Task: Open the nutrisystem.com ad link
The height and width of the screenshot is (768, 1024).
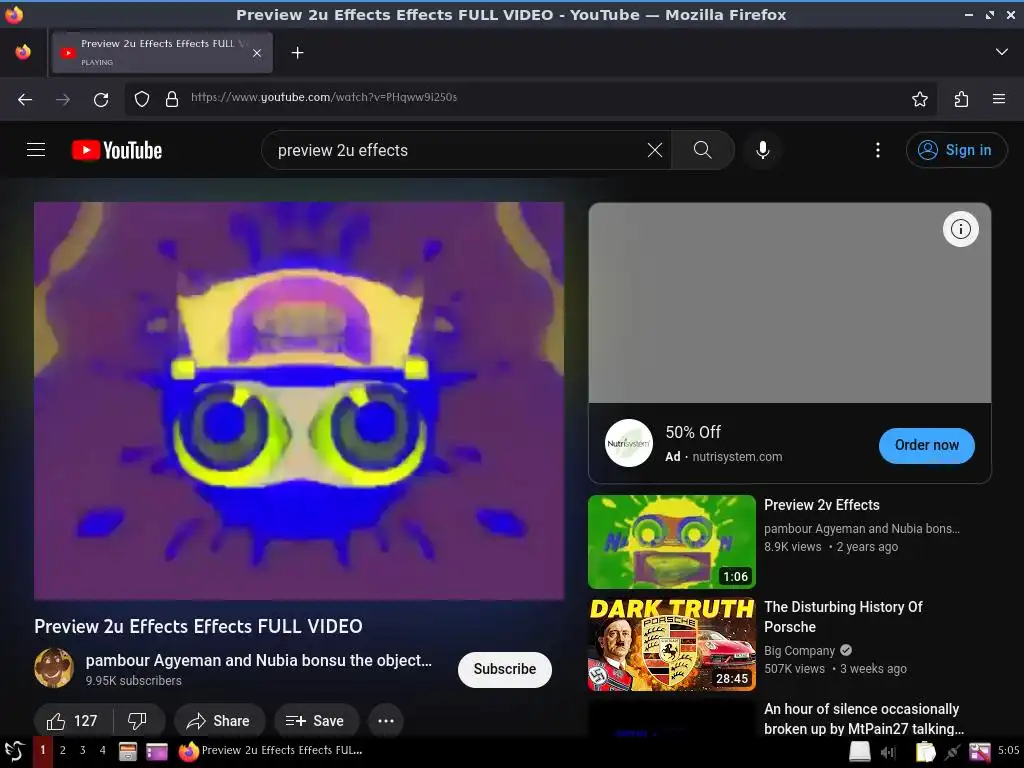Action: [x=737, y=456]
